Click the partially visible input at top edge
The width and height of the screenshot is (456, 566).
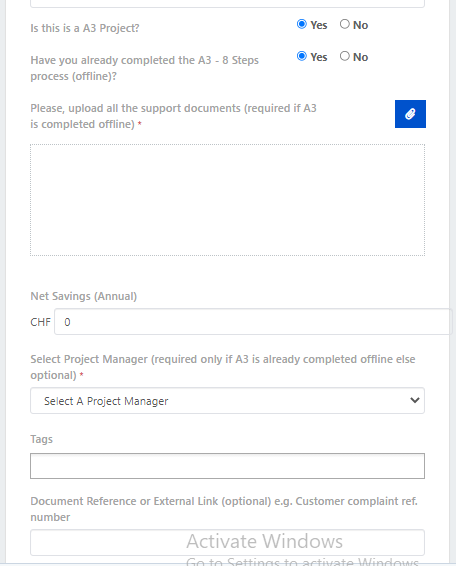(227, 4)
